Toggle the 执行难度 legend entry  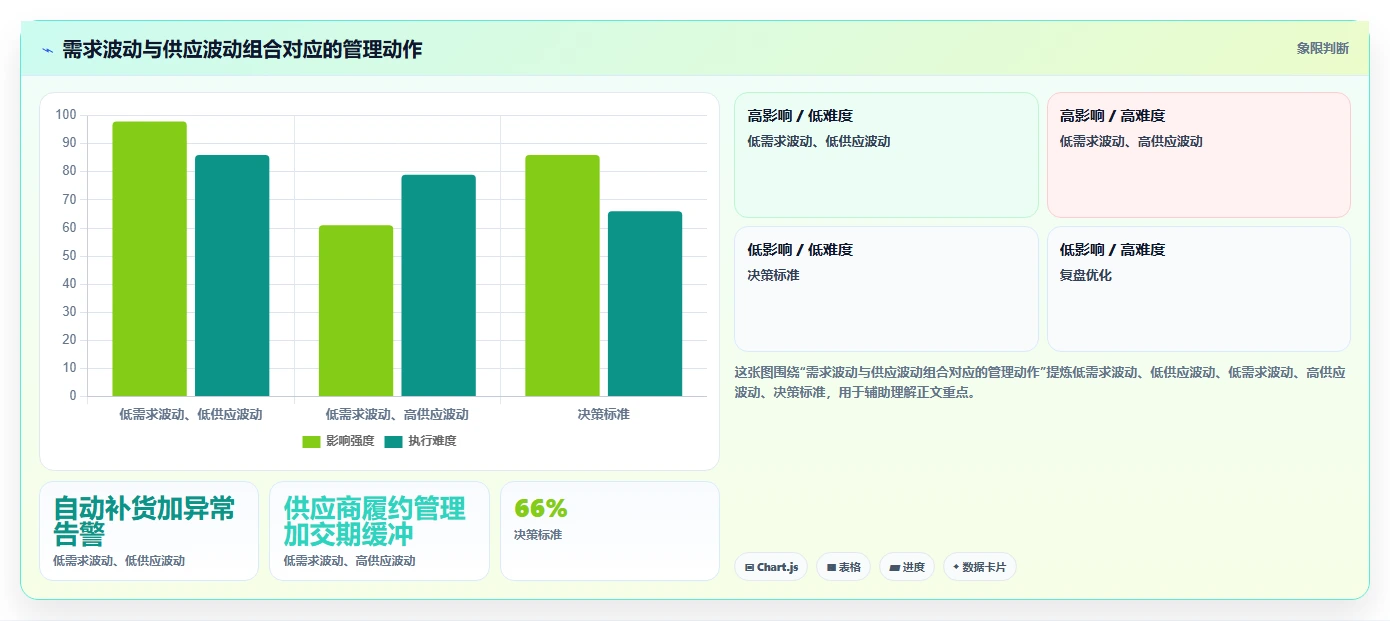(420, 441)
